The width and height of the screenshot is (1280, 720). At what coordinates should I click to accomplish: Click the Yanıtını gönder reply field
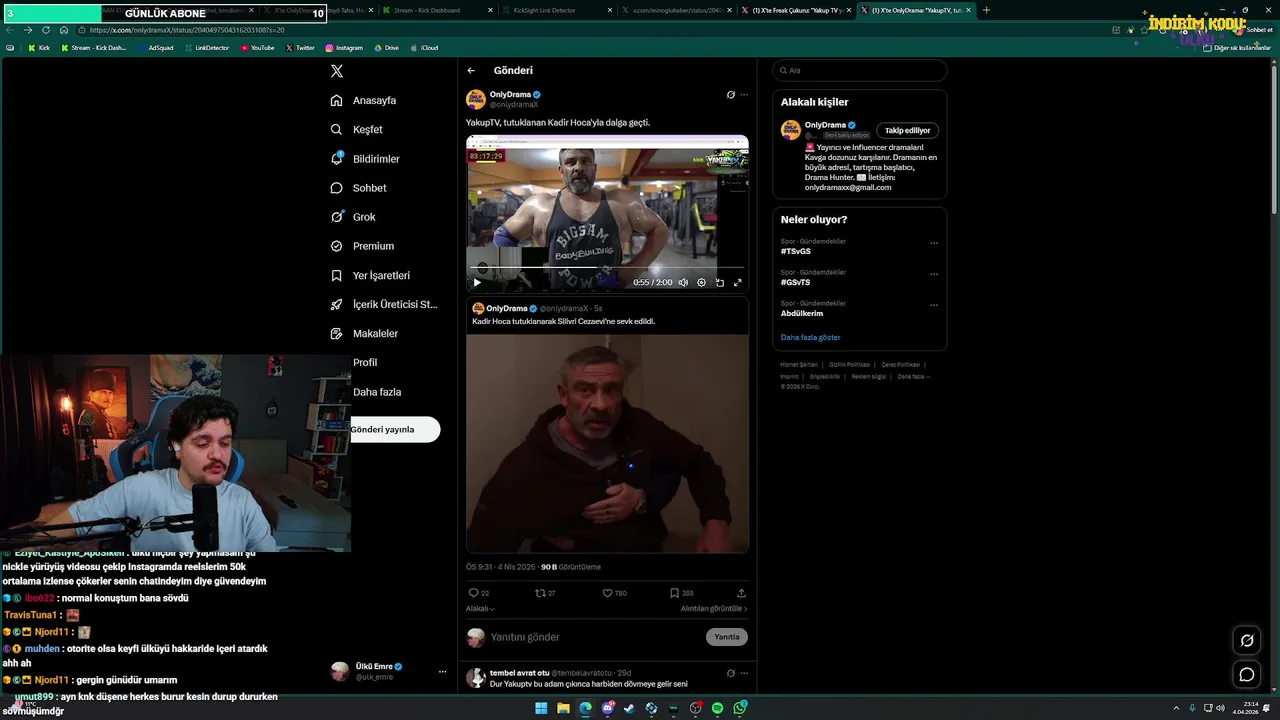point(595,637)
